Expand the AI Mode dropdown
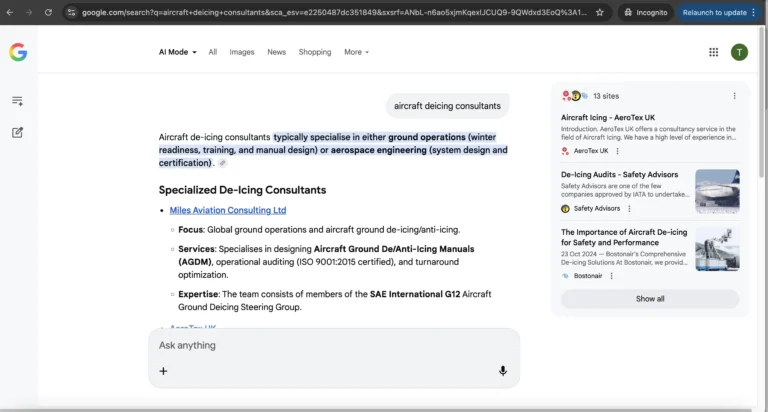The height and width of the screenshot is (412, 768). point(178,52)
